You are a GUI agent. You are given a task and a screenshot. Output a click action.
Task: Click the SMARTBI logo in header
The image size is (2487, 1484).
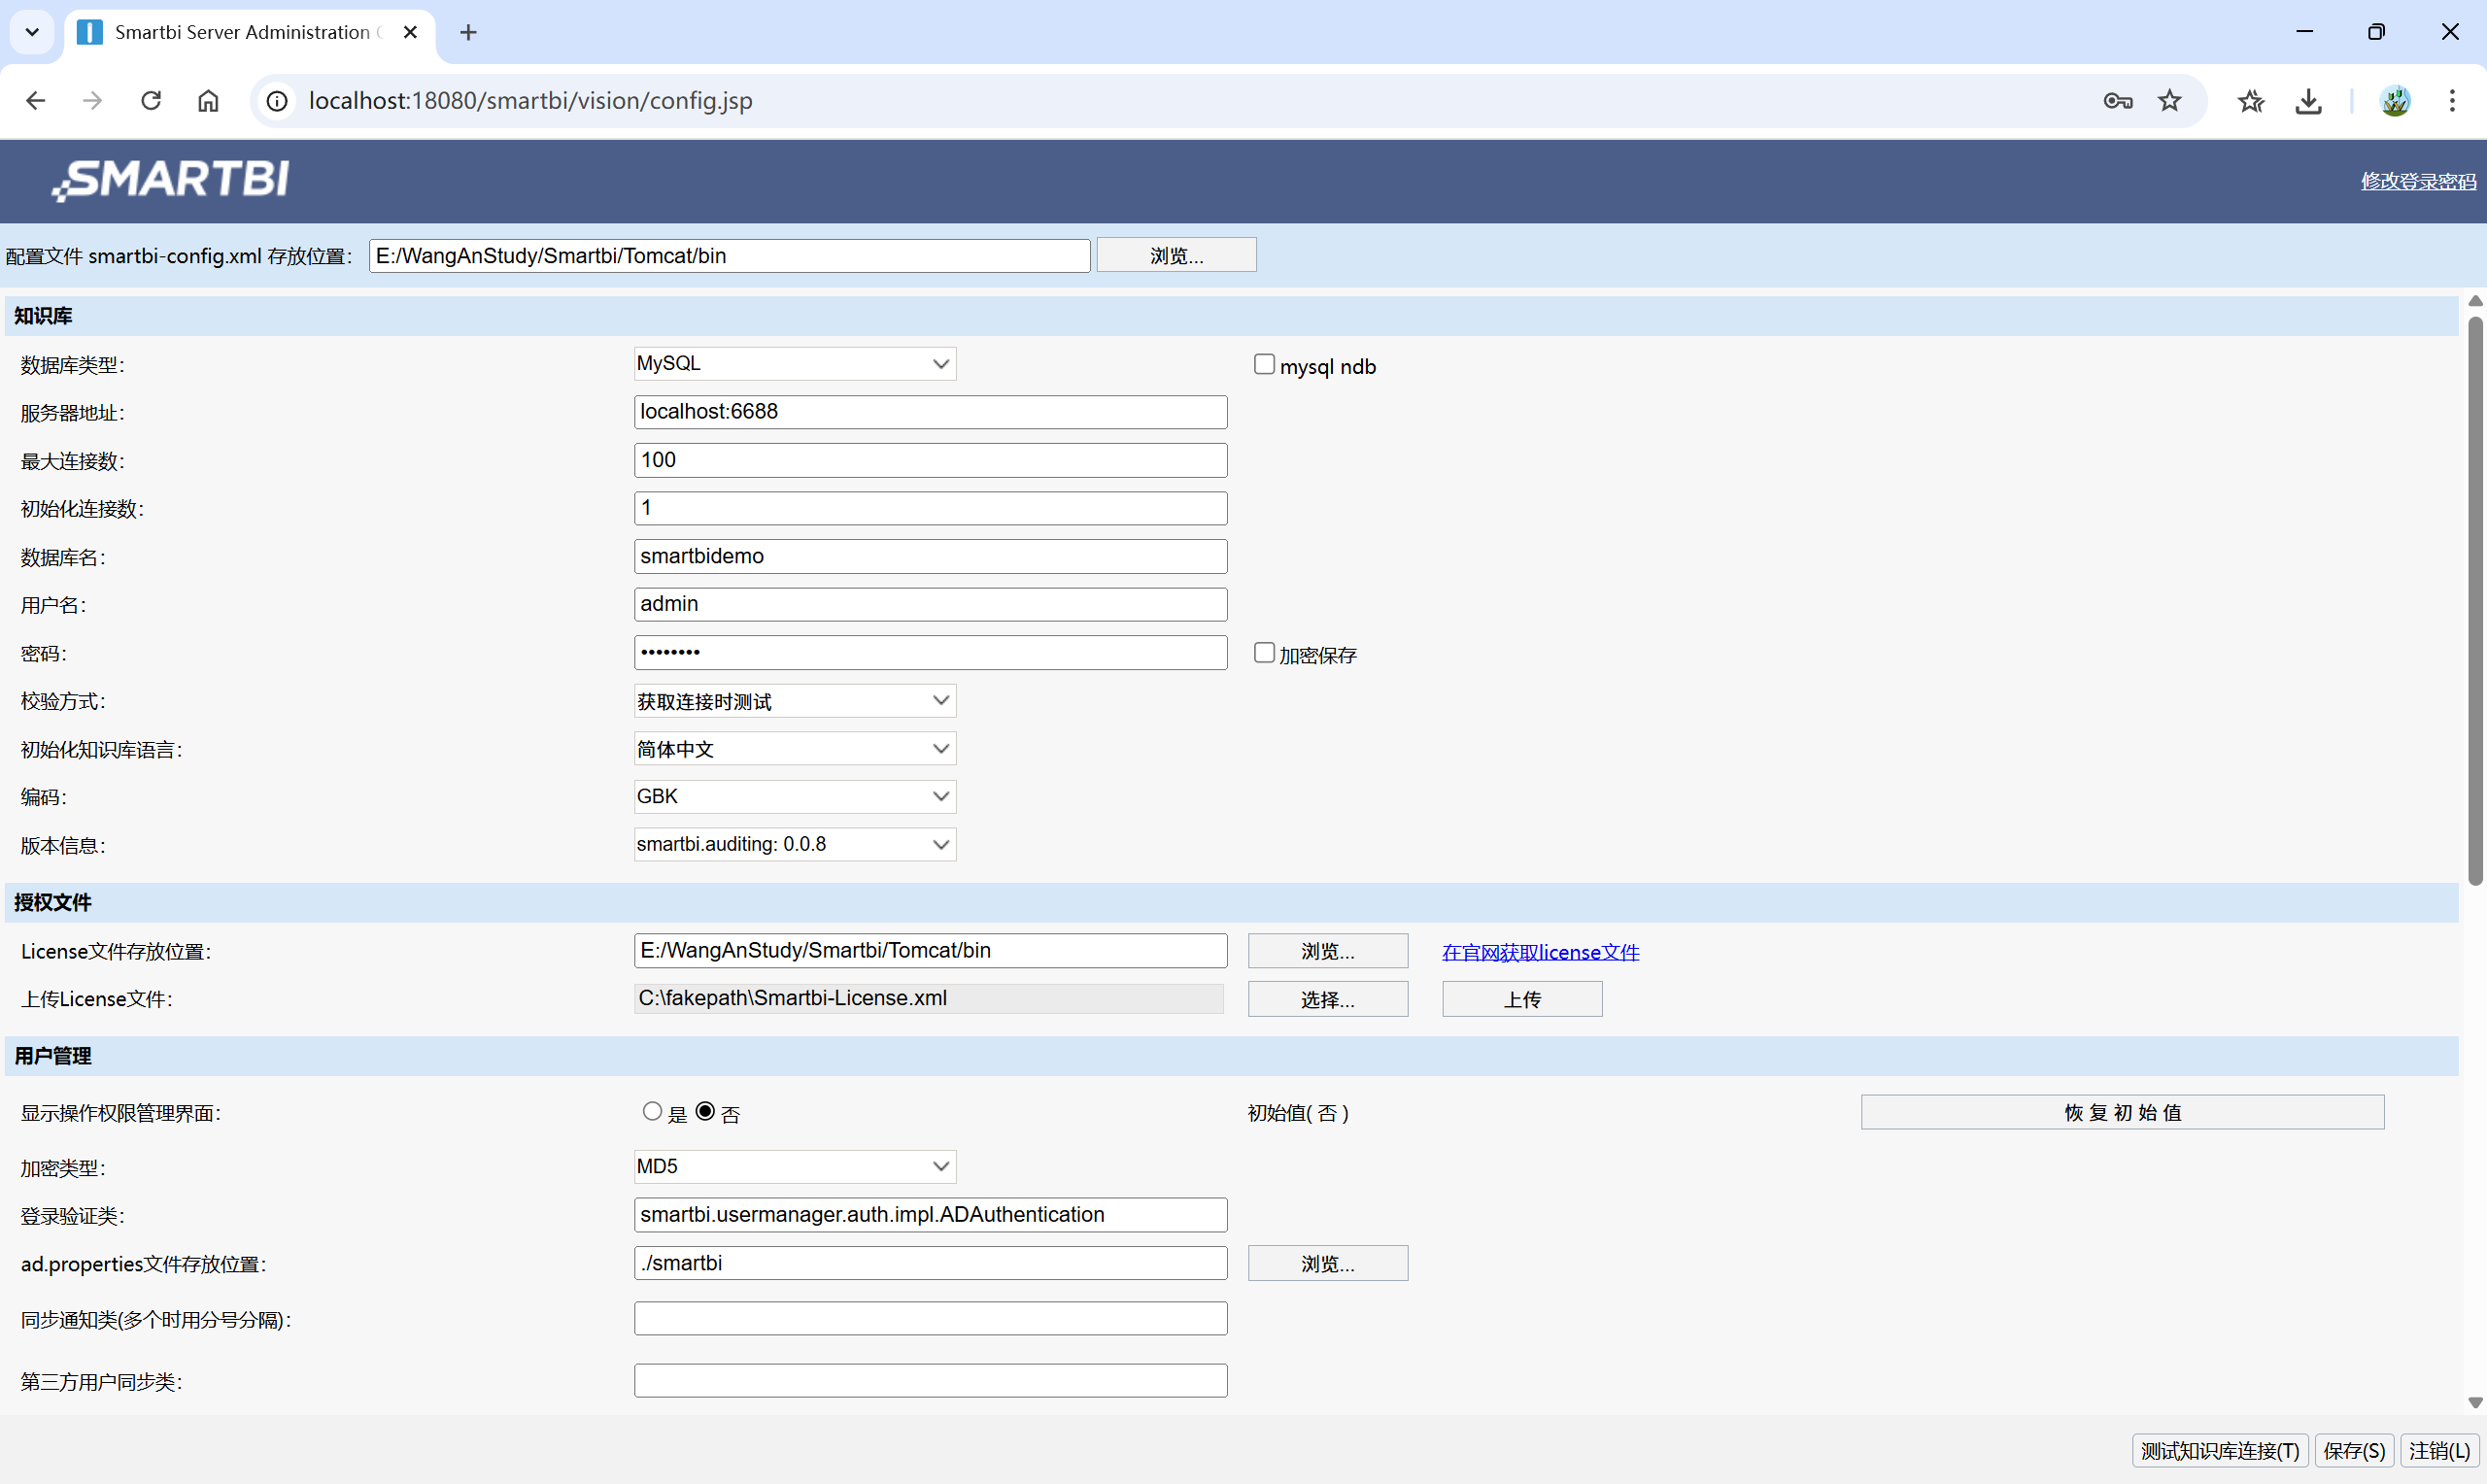pyautogui.click(x=168, y=181)
